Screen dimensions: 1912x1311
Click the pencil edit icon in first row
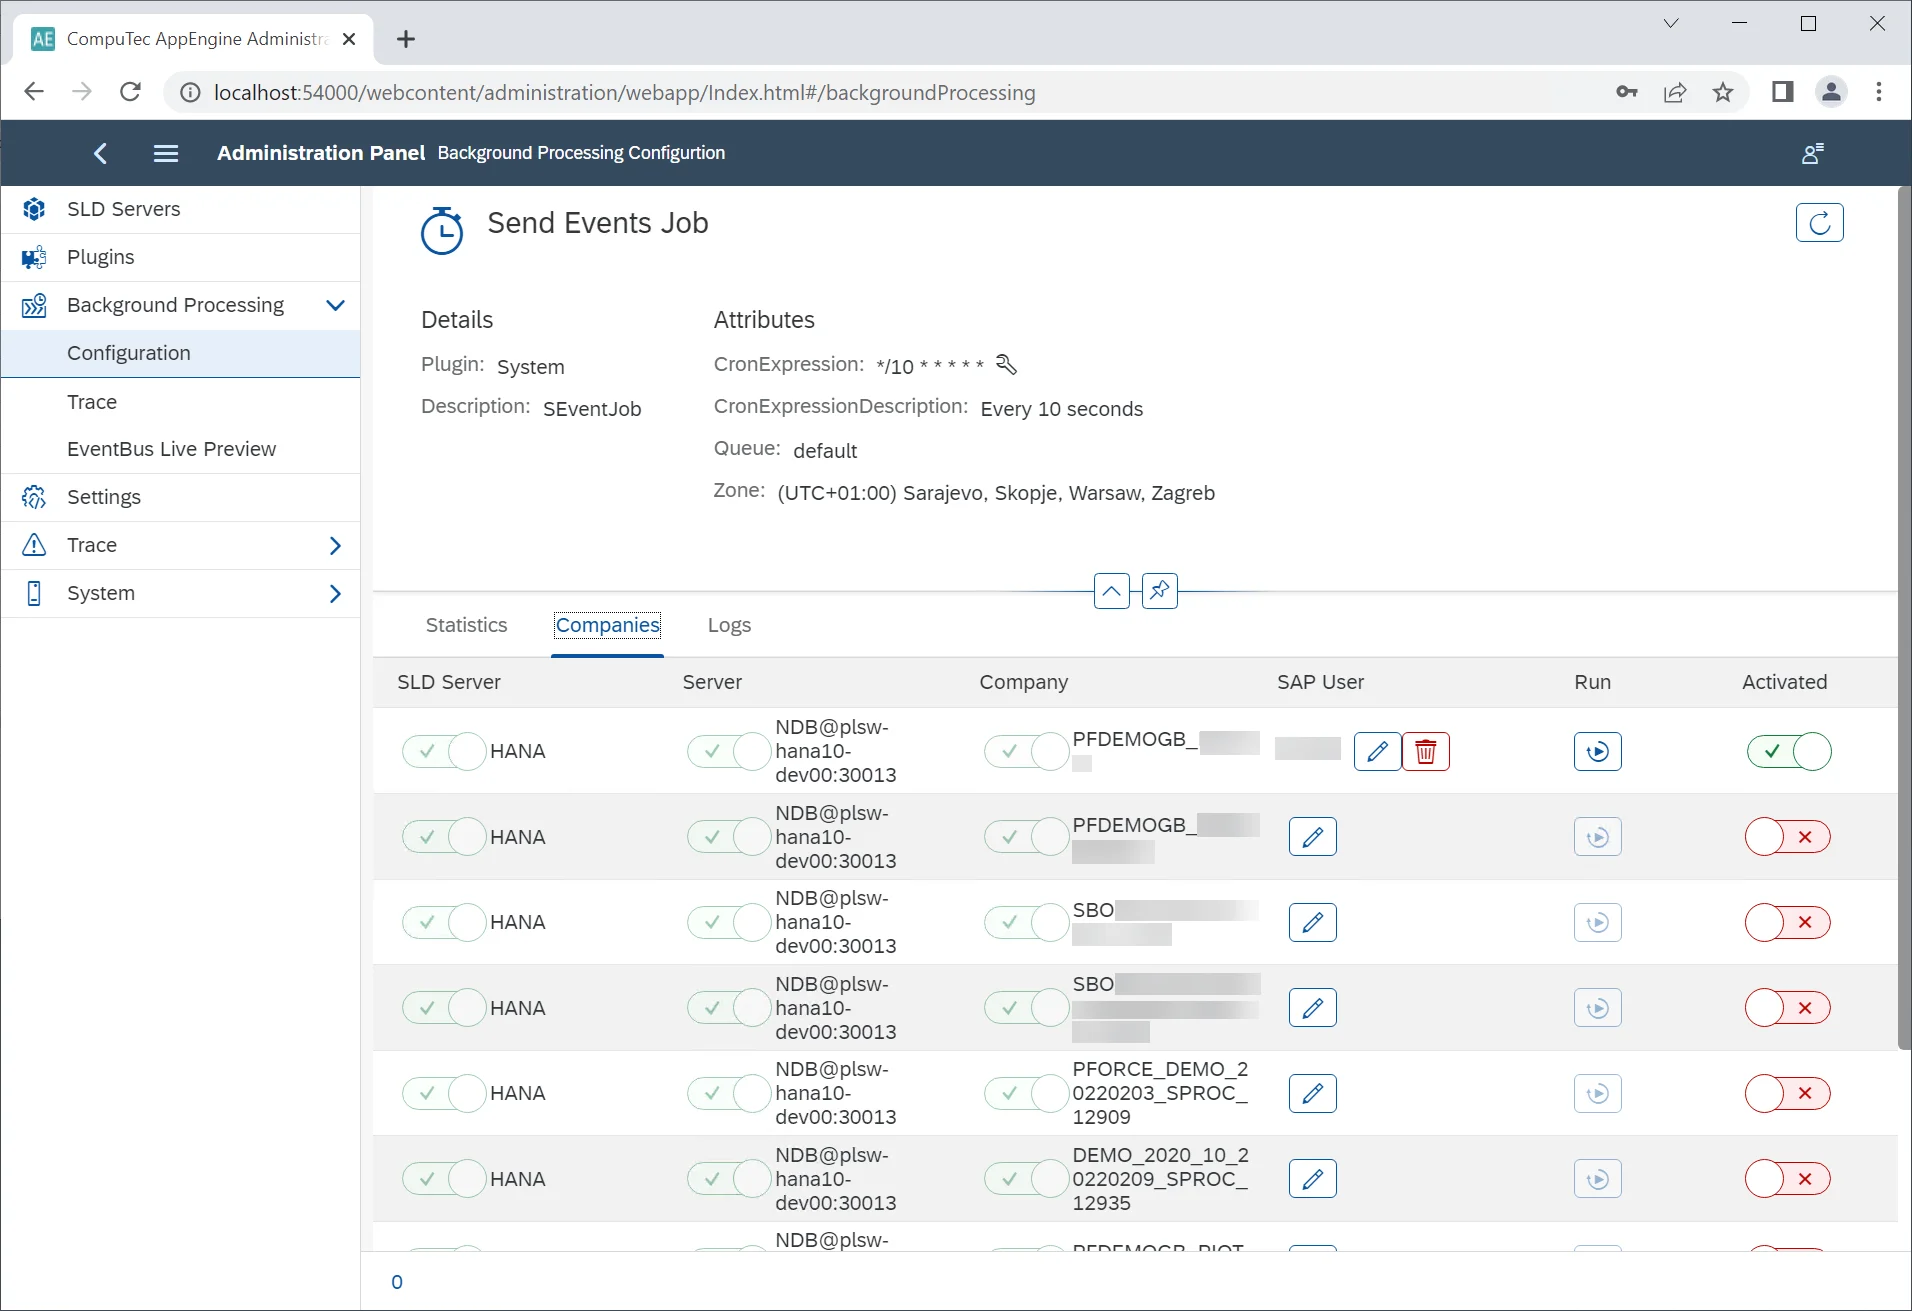pyautogui.click(x=1377, y=752)
